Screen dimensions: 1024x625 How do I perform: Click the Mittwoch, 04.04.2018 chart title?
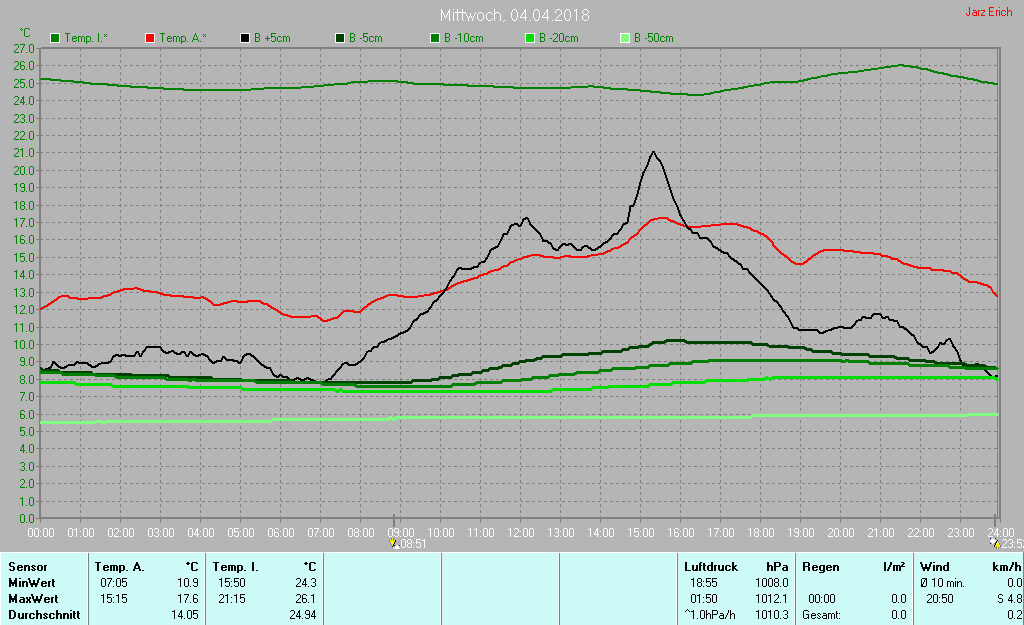click(514, 16)
